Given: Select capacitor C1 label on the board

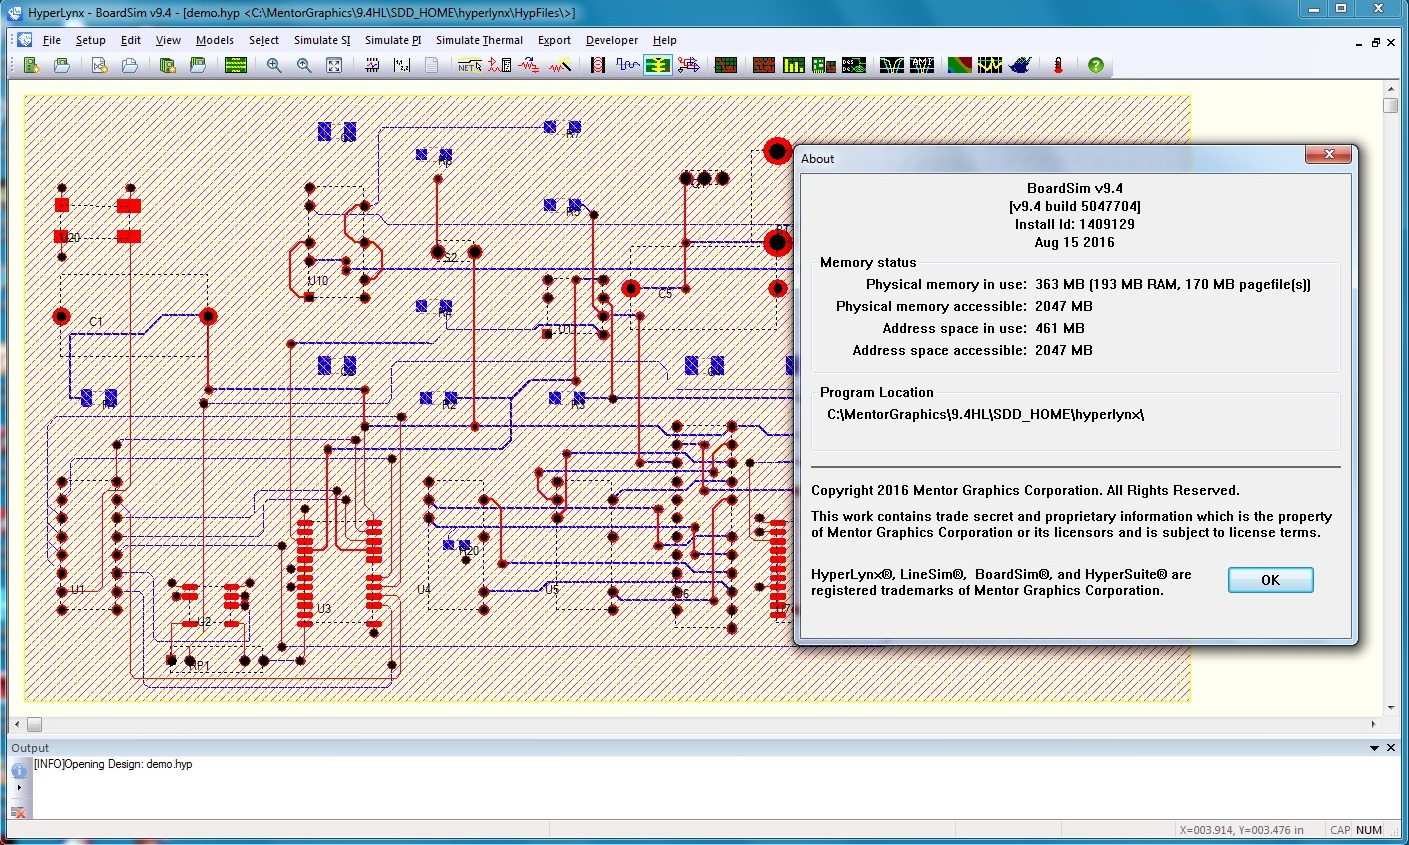Looking at the screenshot, I should pos(96,322).
